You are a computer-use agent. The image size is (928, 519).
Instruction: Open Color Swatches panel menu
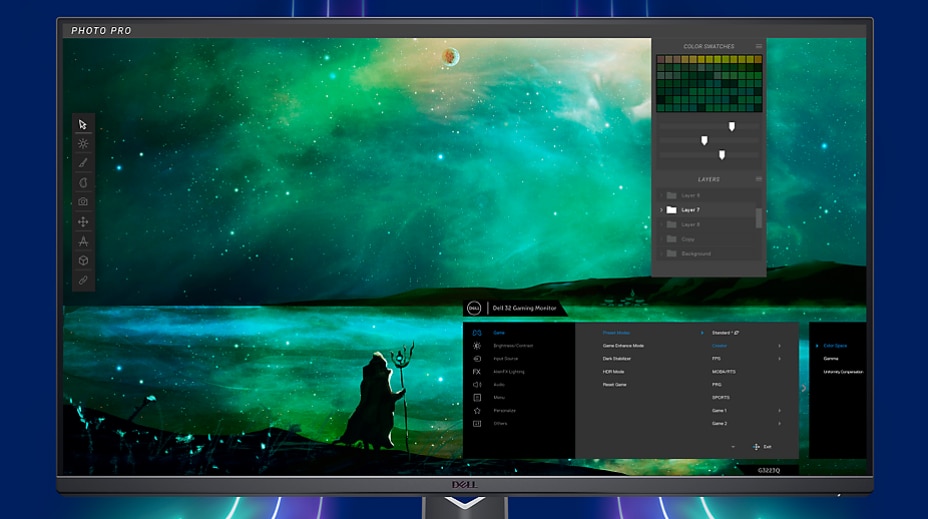pyautogui.click(x=759, y=47)
